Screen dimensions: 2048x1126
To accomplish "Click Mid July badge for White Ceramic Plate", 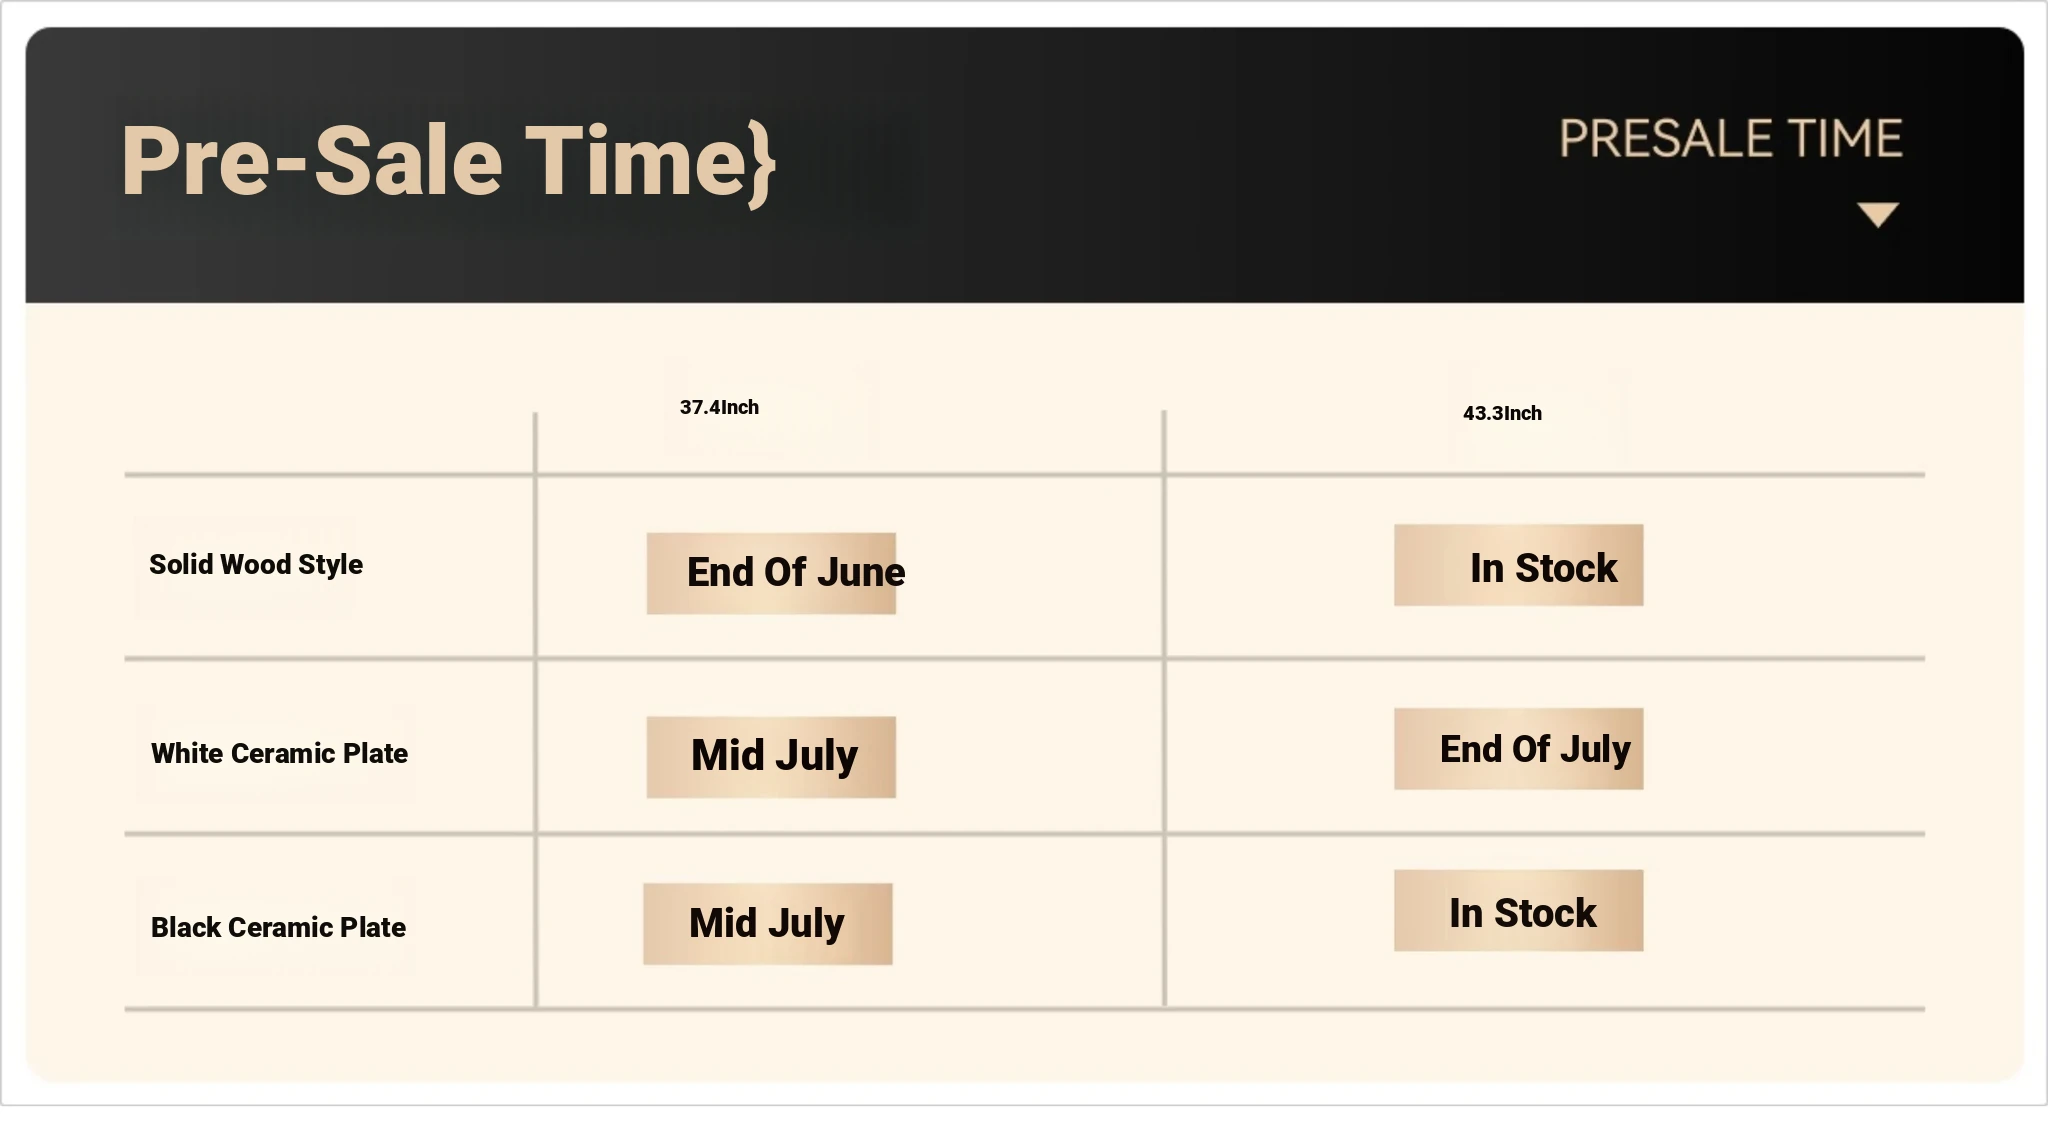I will [771, 757].
